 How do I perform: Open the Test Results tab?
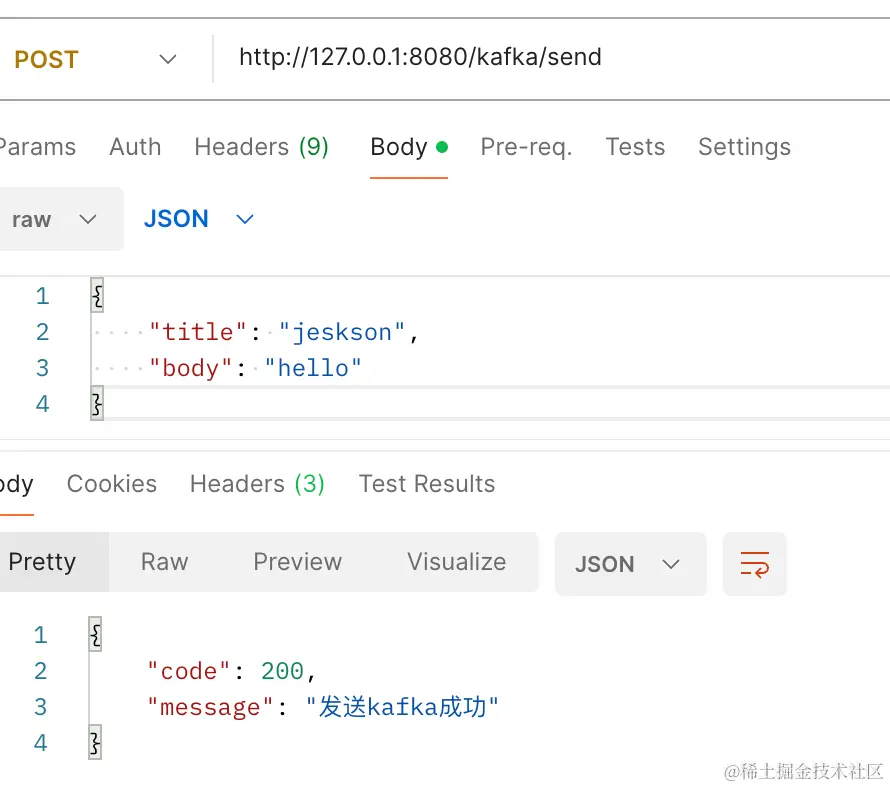[427, 484]
